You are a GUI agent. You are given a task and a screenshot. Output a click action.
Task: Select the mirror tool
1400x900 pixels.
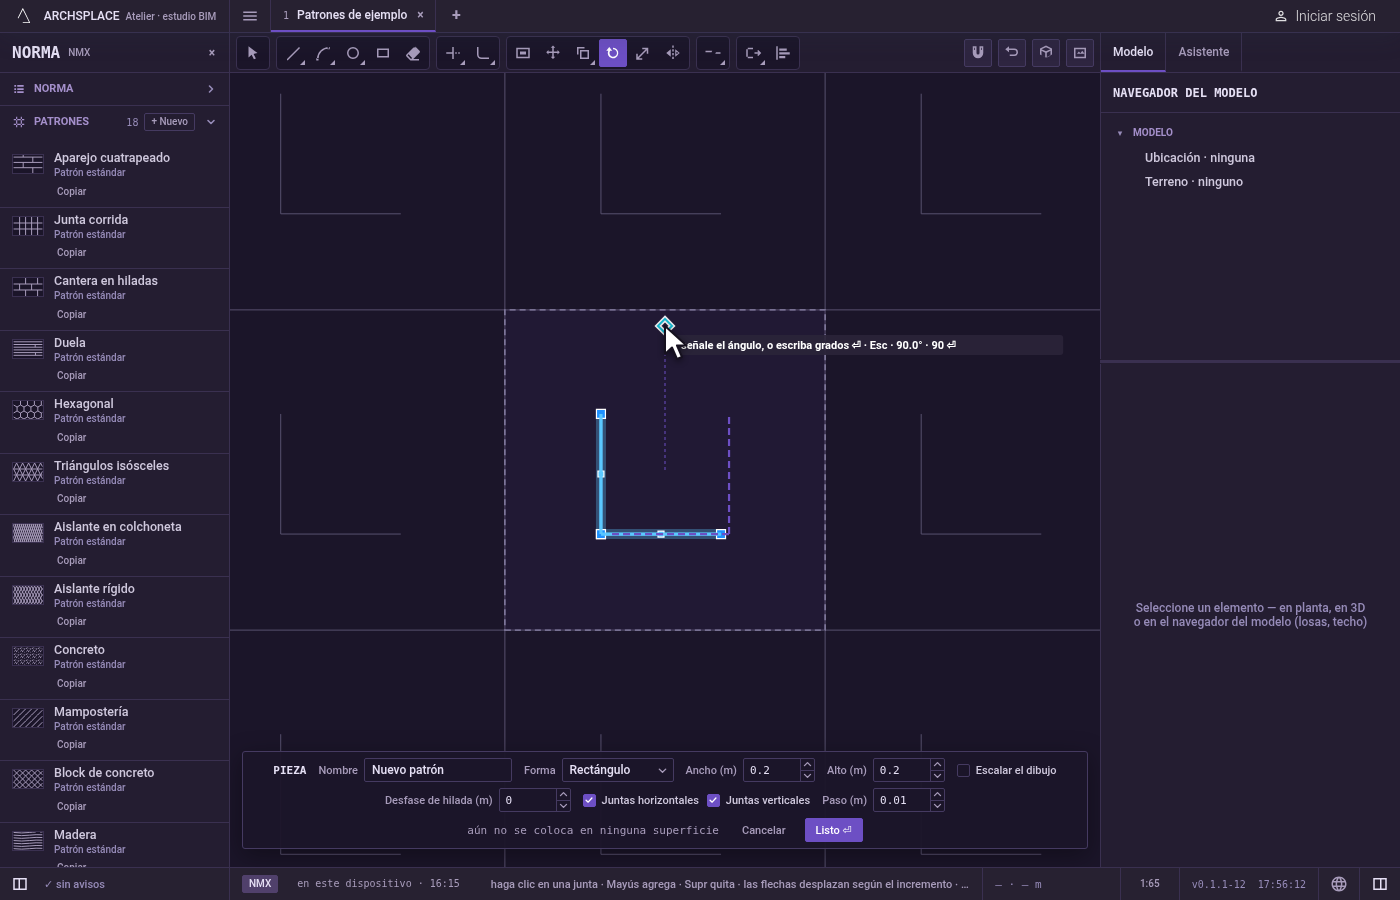[x=673, y=53]
